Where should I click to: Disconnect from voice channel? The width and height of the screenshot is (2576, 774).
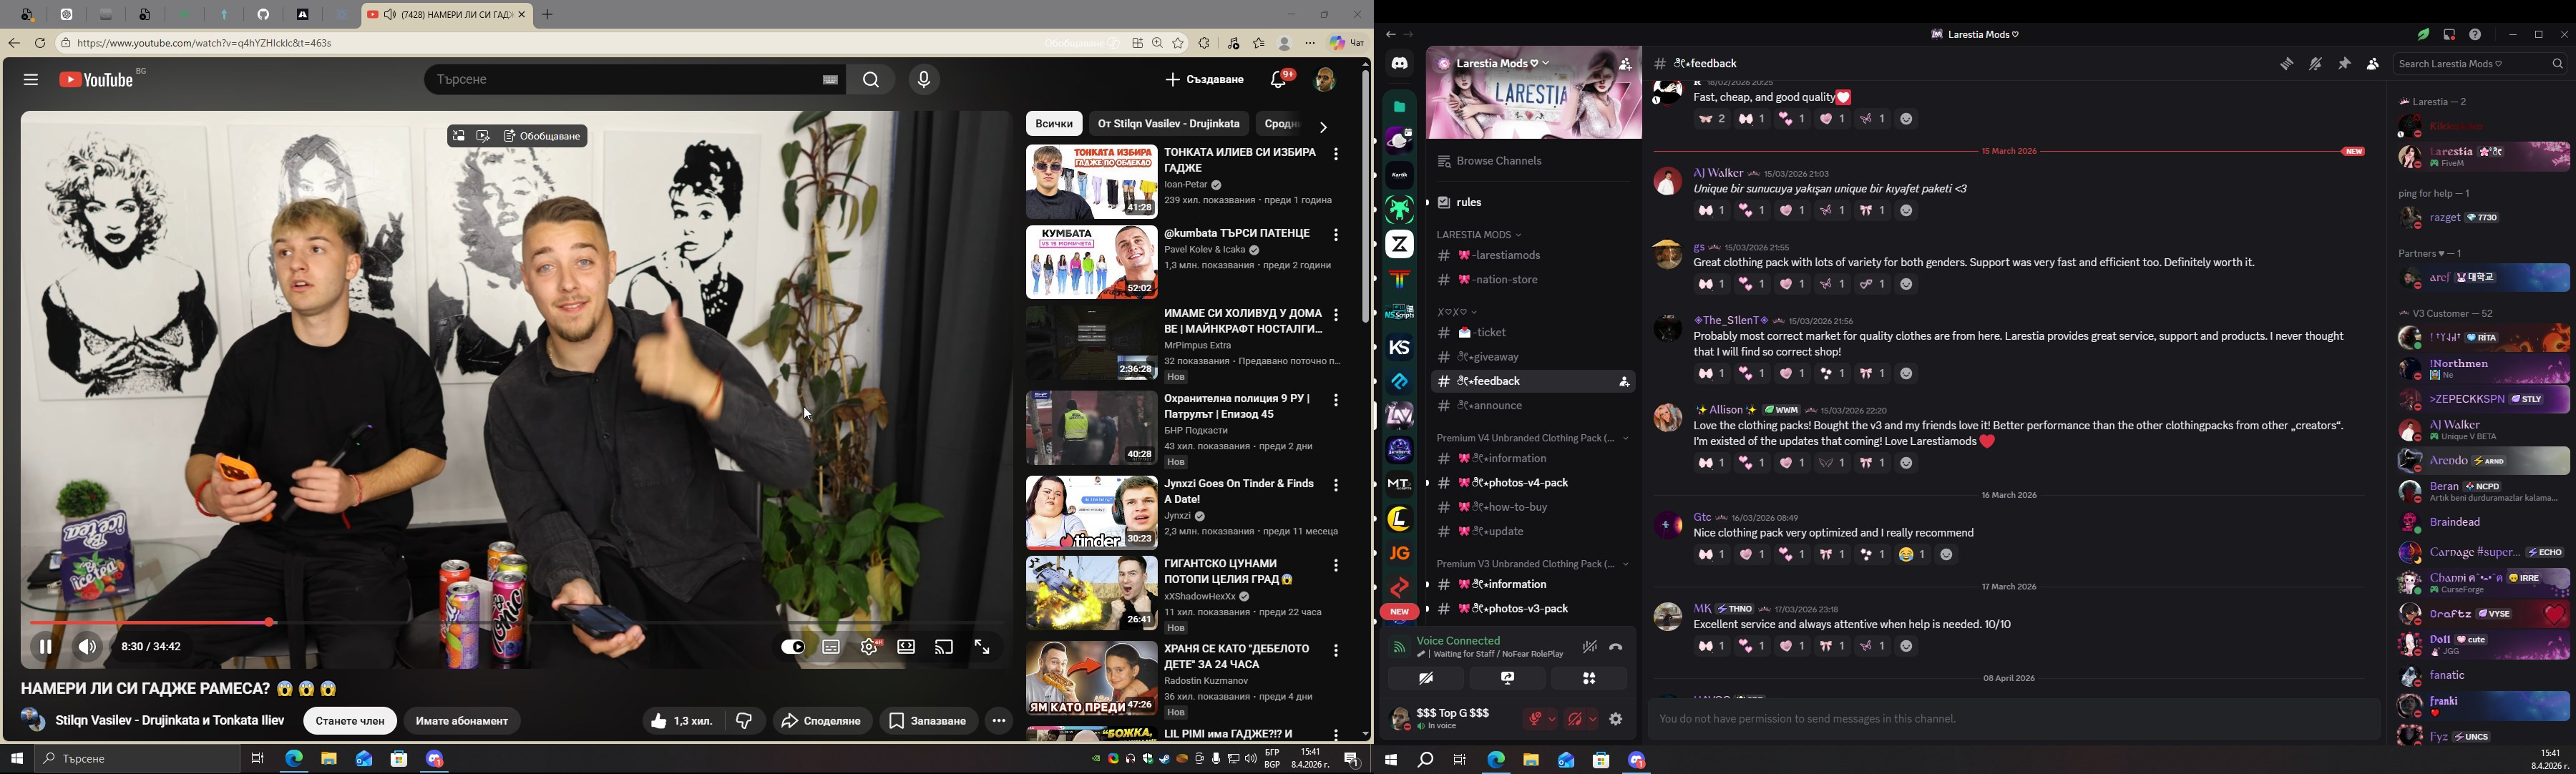click(1616, 648)
